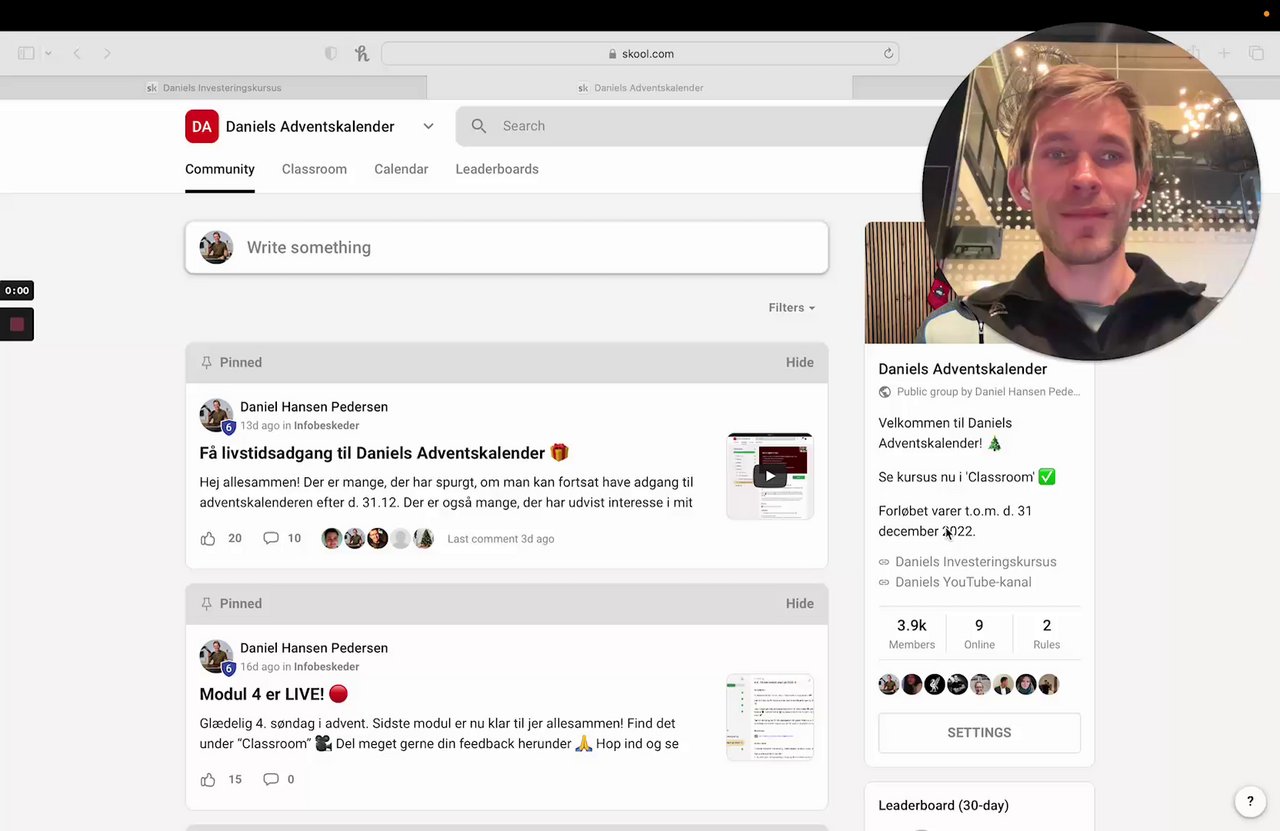Screen dimensions: 1280x831
Task: Click the Public group globe icon
Action: (884, 392)
